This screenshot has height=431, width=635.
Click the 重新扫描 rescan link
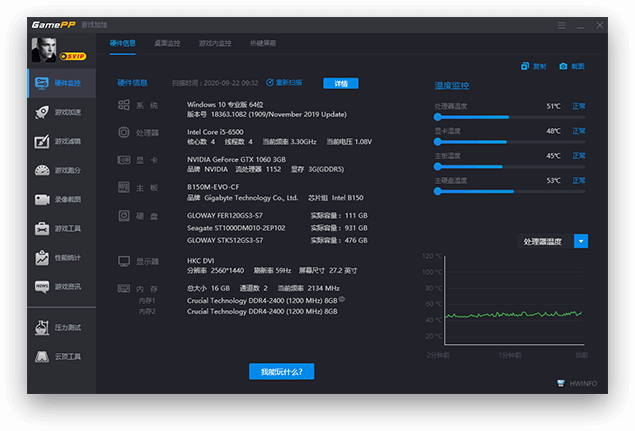pos(283,83)
